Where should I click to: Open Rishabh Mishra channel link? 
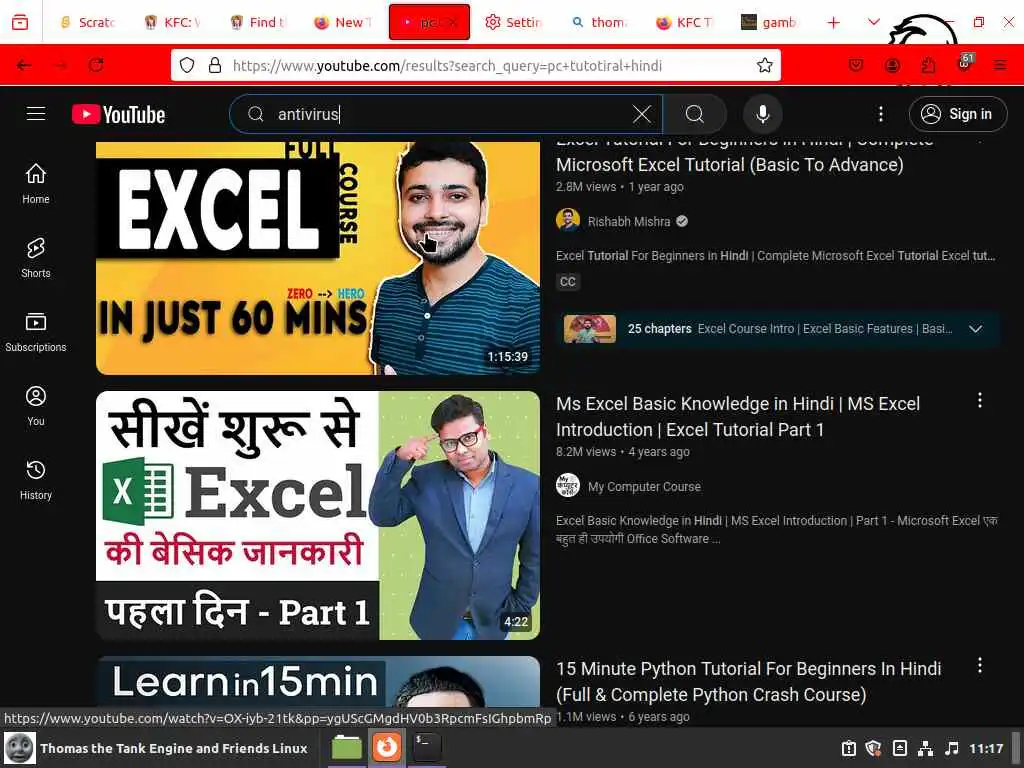pyautogui.click(x=629, y=221)
